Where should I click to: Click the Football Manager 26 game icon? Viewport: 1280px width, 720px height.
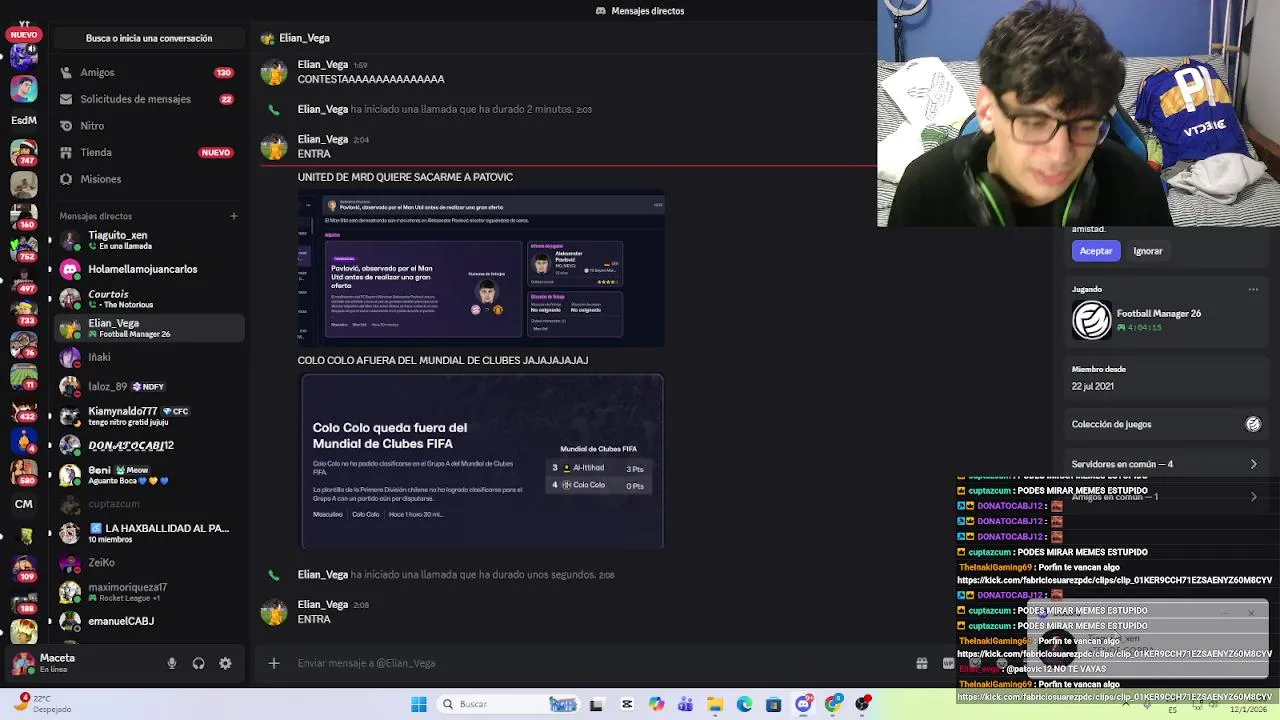pyautogui.click(x=1091, y=320)
